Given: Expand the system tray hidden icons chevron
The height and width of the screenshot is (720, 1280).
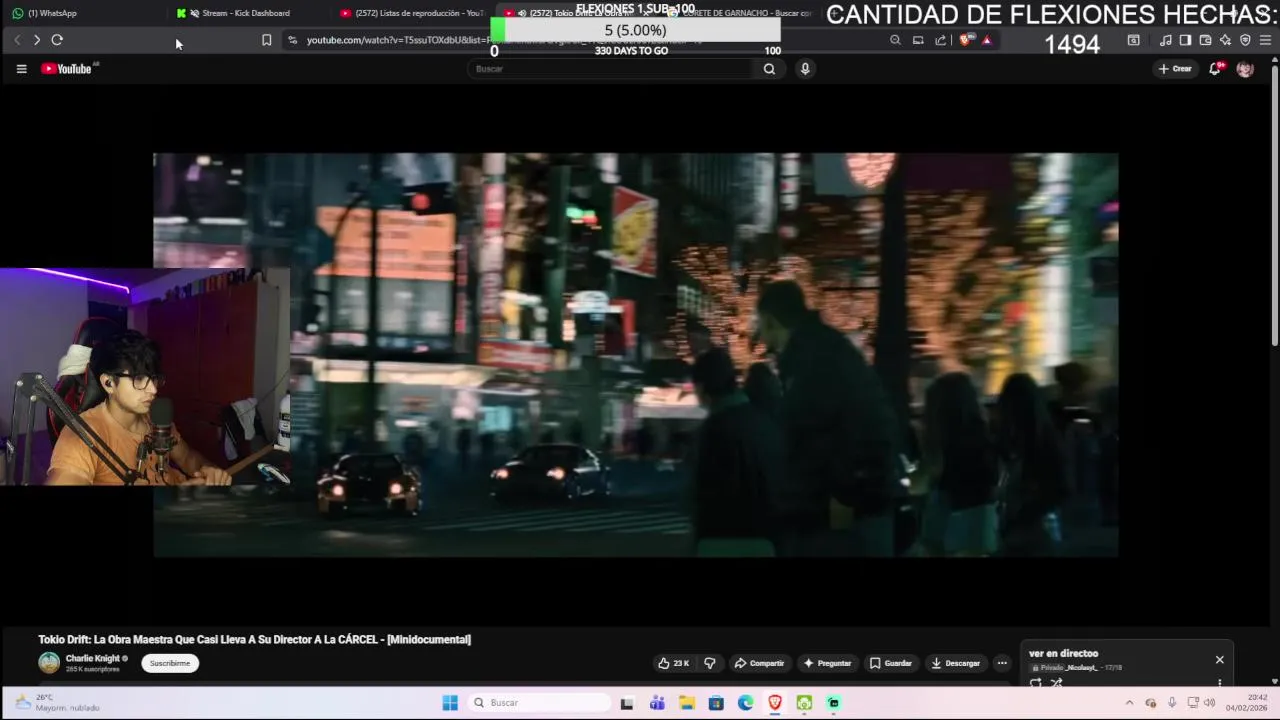Looking at the screenshot, I should click(x=1129, y=703).
